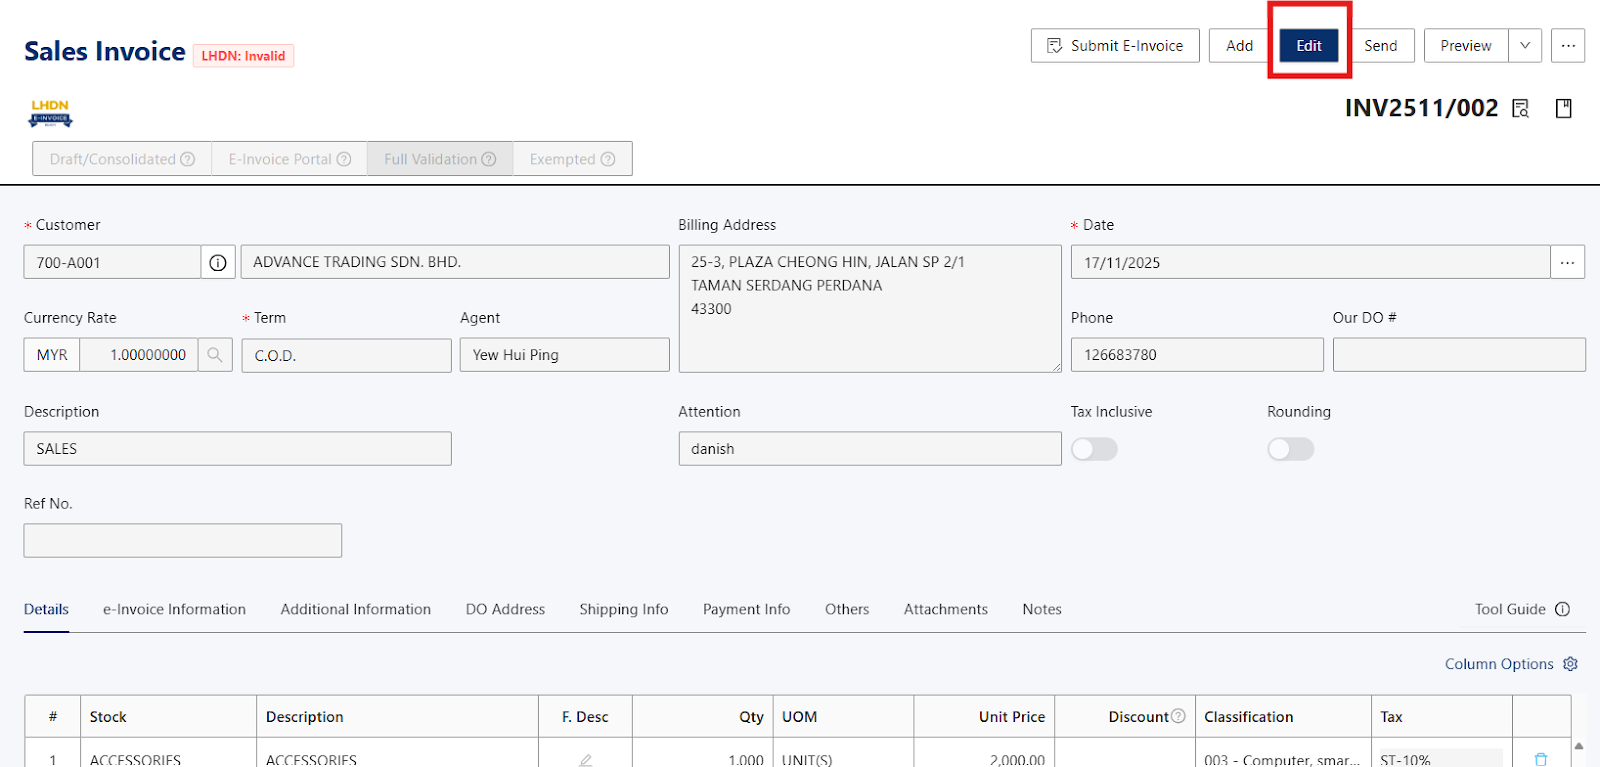The image size is (1600, 767).
Task: Open the currency rate search magnifier
Action: (215, 355)
